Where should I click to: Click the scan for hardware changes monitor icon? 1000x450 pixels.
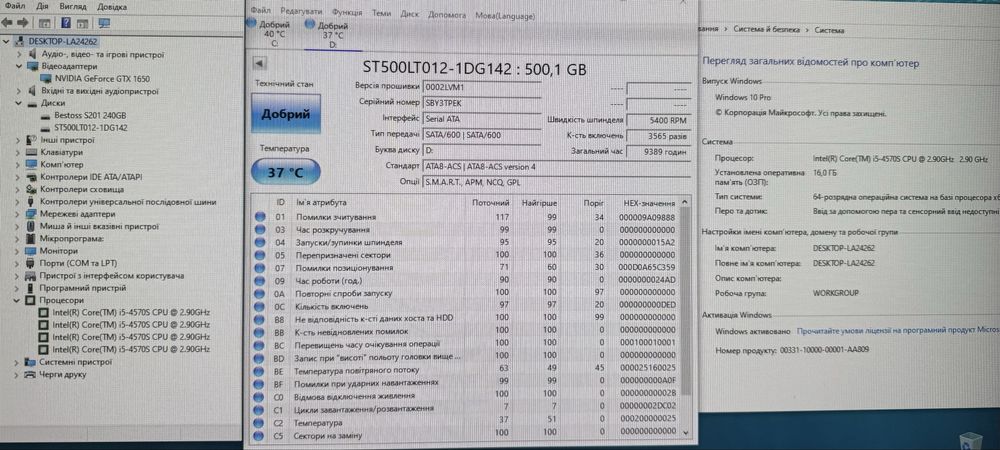[105, 24]
